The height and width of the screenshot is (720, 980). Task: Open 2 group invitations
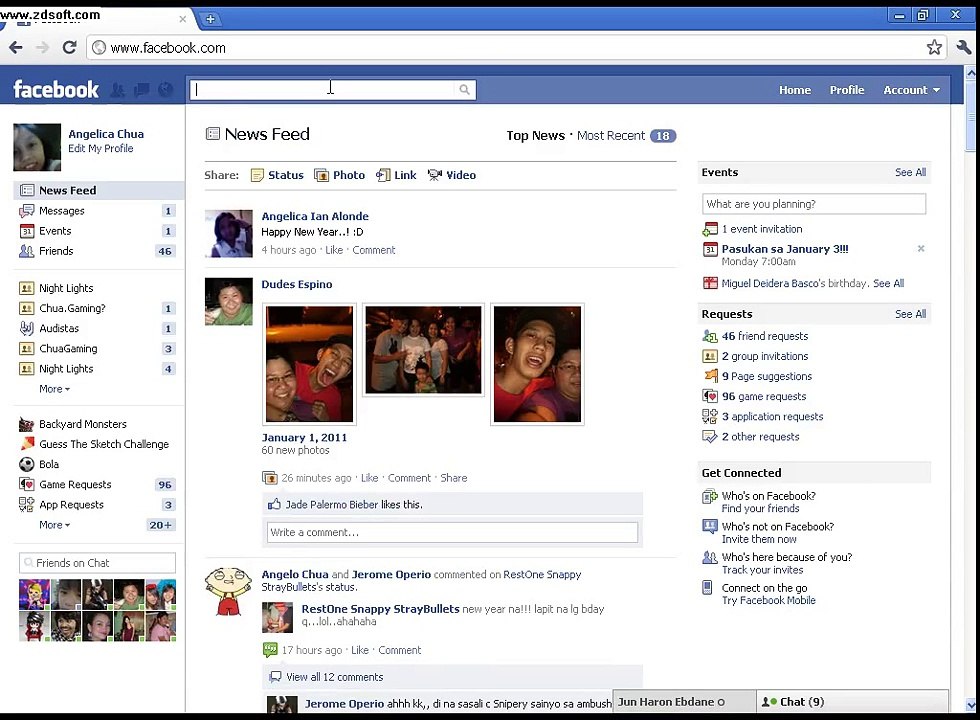click(x=764, y=356)
